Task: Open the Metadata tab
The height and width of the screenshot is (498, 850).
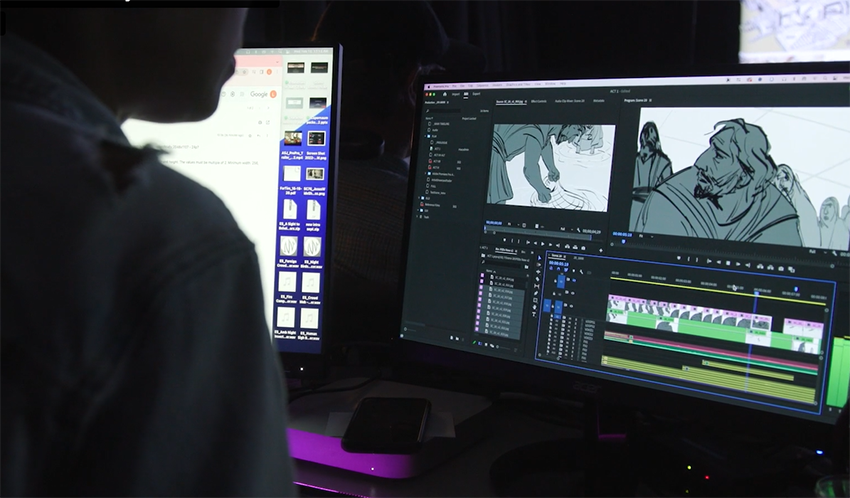Action: coord(598,101)
